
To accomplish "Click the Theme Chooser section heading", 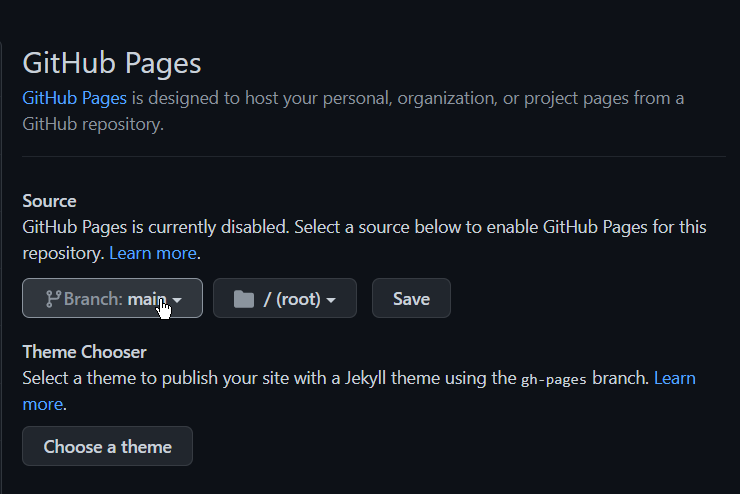I will coord(84,352).
